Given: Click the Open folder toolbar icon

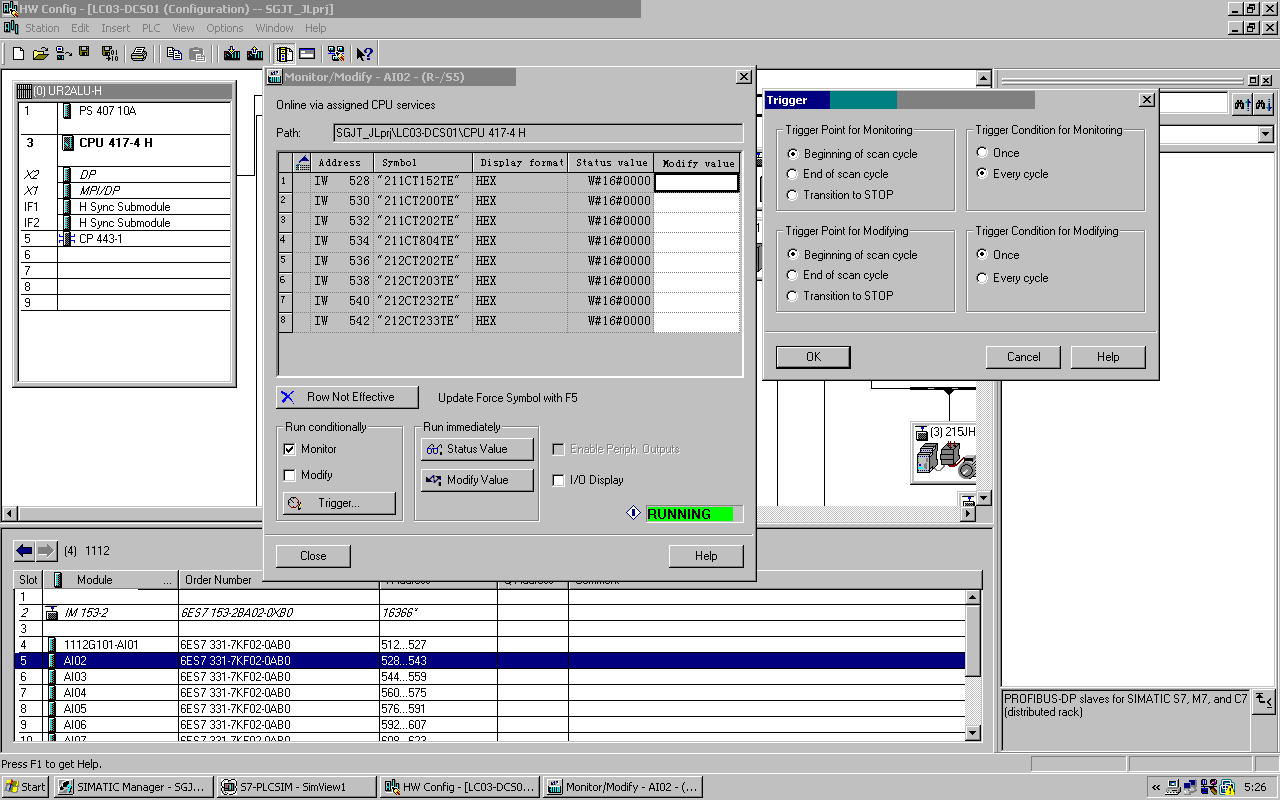Looking at the screenshot, I should [40, 53].
